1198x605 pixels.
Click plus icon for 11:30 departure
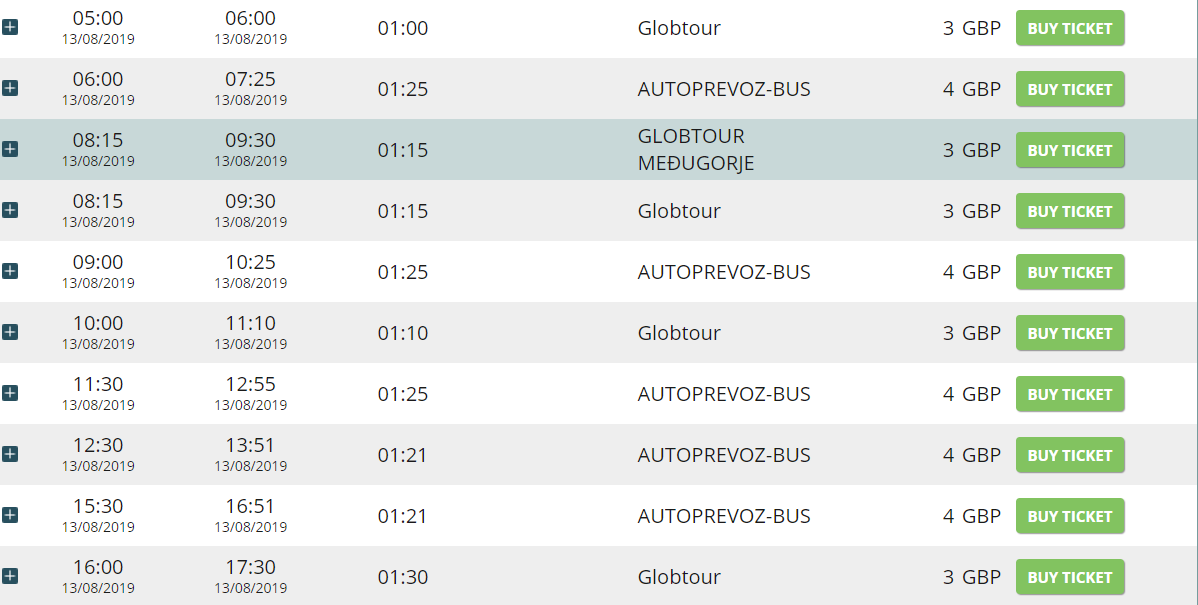tap(10, 393)
